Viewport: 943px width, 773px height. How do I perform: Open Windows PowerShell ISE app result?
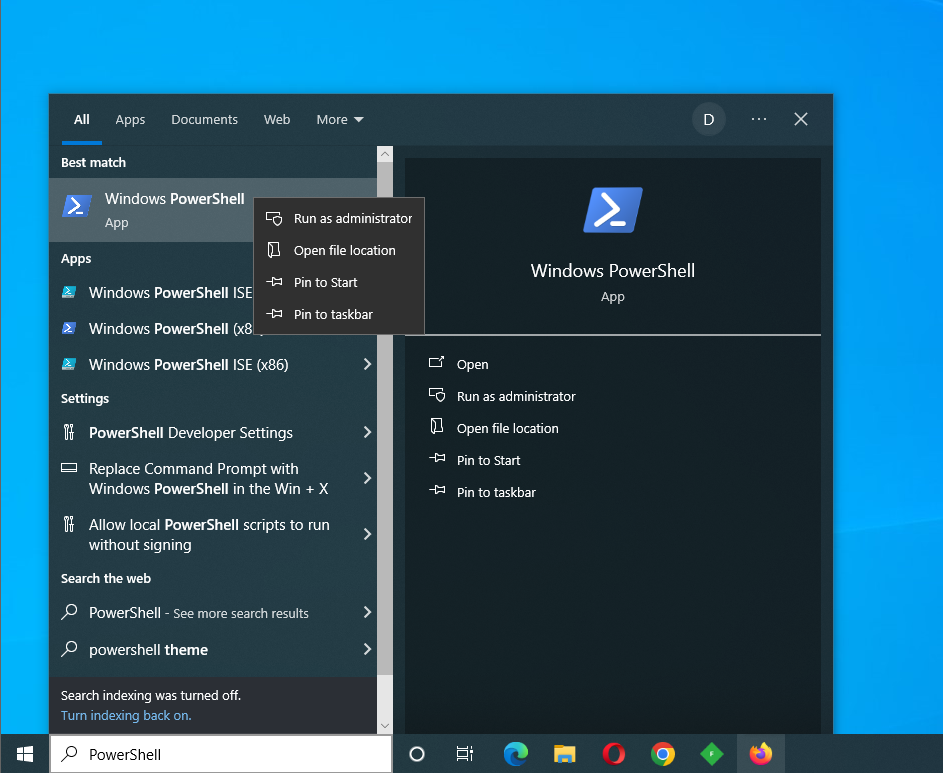170,293
